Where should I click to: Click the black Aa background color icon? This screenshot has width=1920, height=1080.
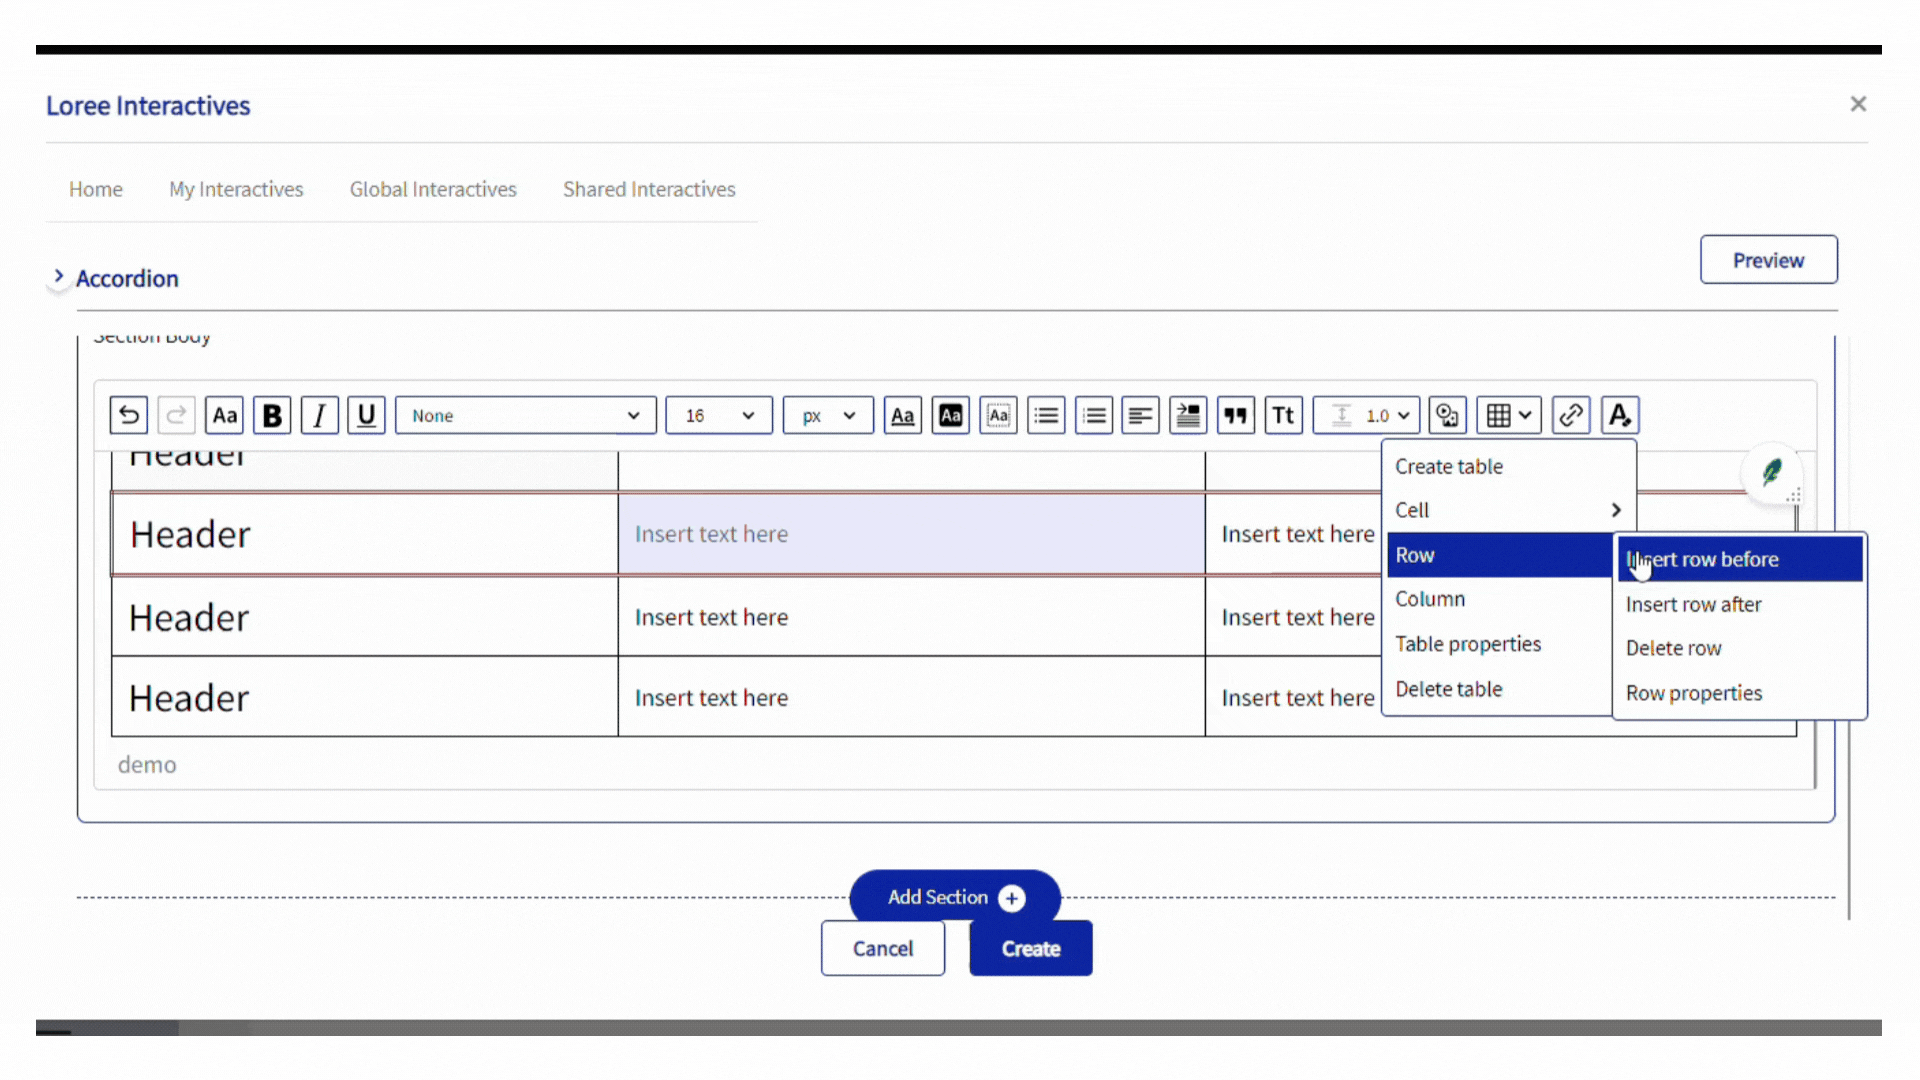tap(951, 415)
